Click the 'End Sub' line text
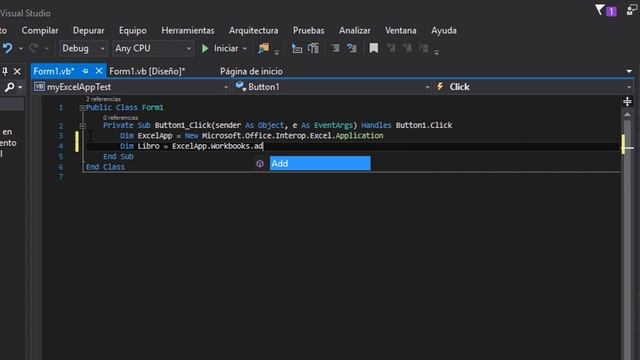The height and width of the screenshot is (360, 640). pyautogui.click(x=118, y=156)
